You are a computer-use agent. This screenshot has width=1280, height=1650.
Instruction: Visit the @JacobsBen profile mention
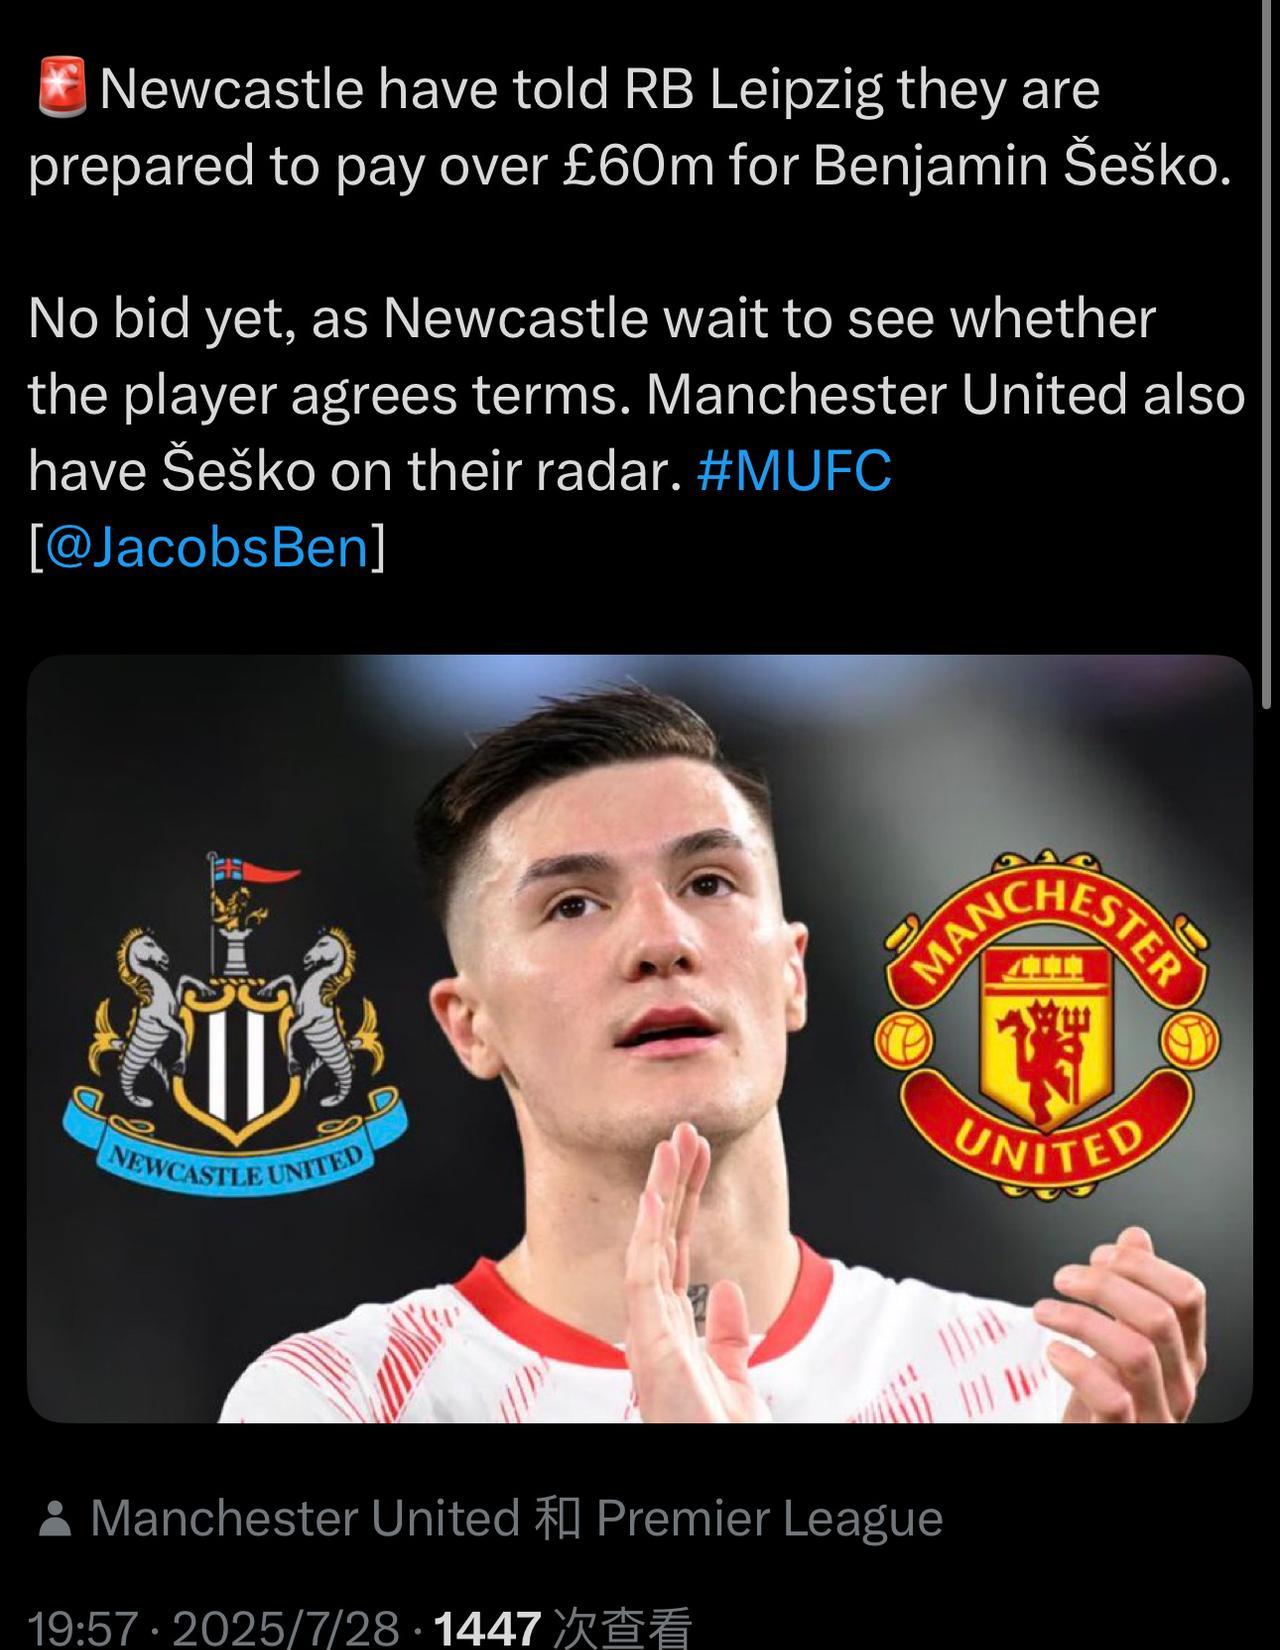[x=208, y=548]
